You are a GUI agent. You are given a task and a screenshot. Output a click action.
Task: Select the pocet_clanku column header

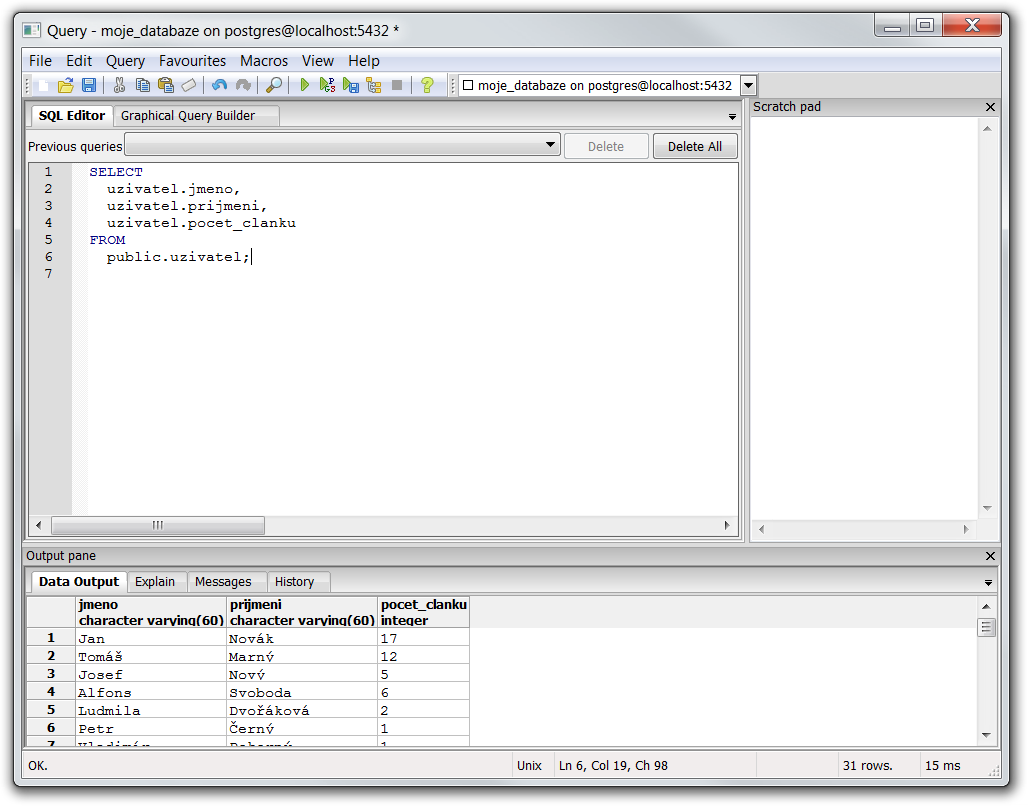coord(424,612)
